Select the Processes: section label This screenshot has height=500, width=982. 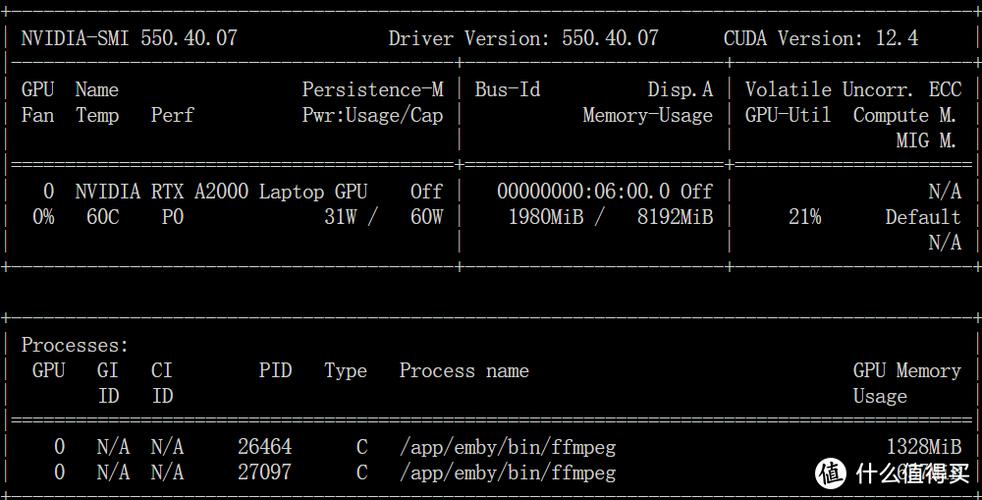click(75, 345)
